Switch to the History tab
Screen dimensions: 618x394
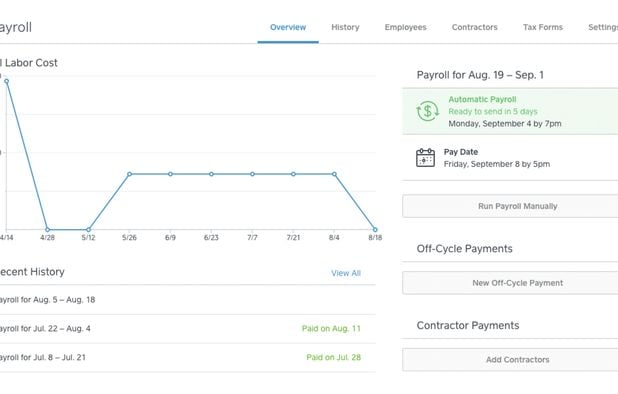345,27
